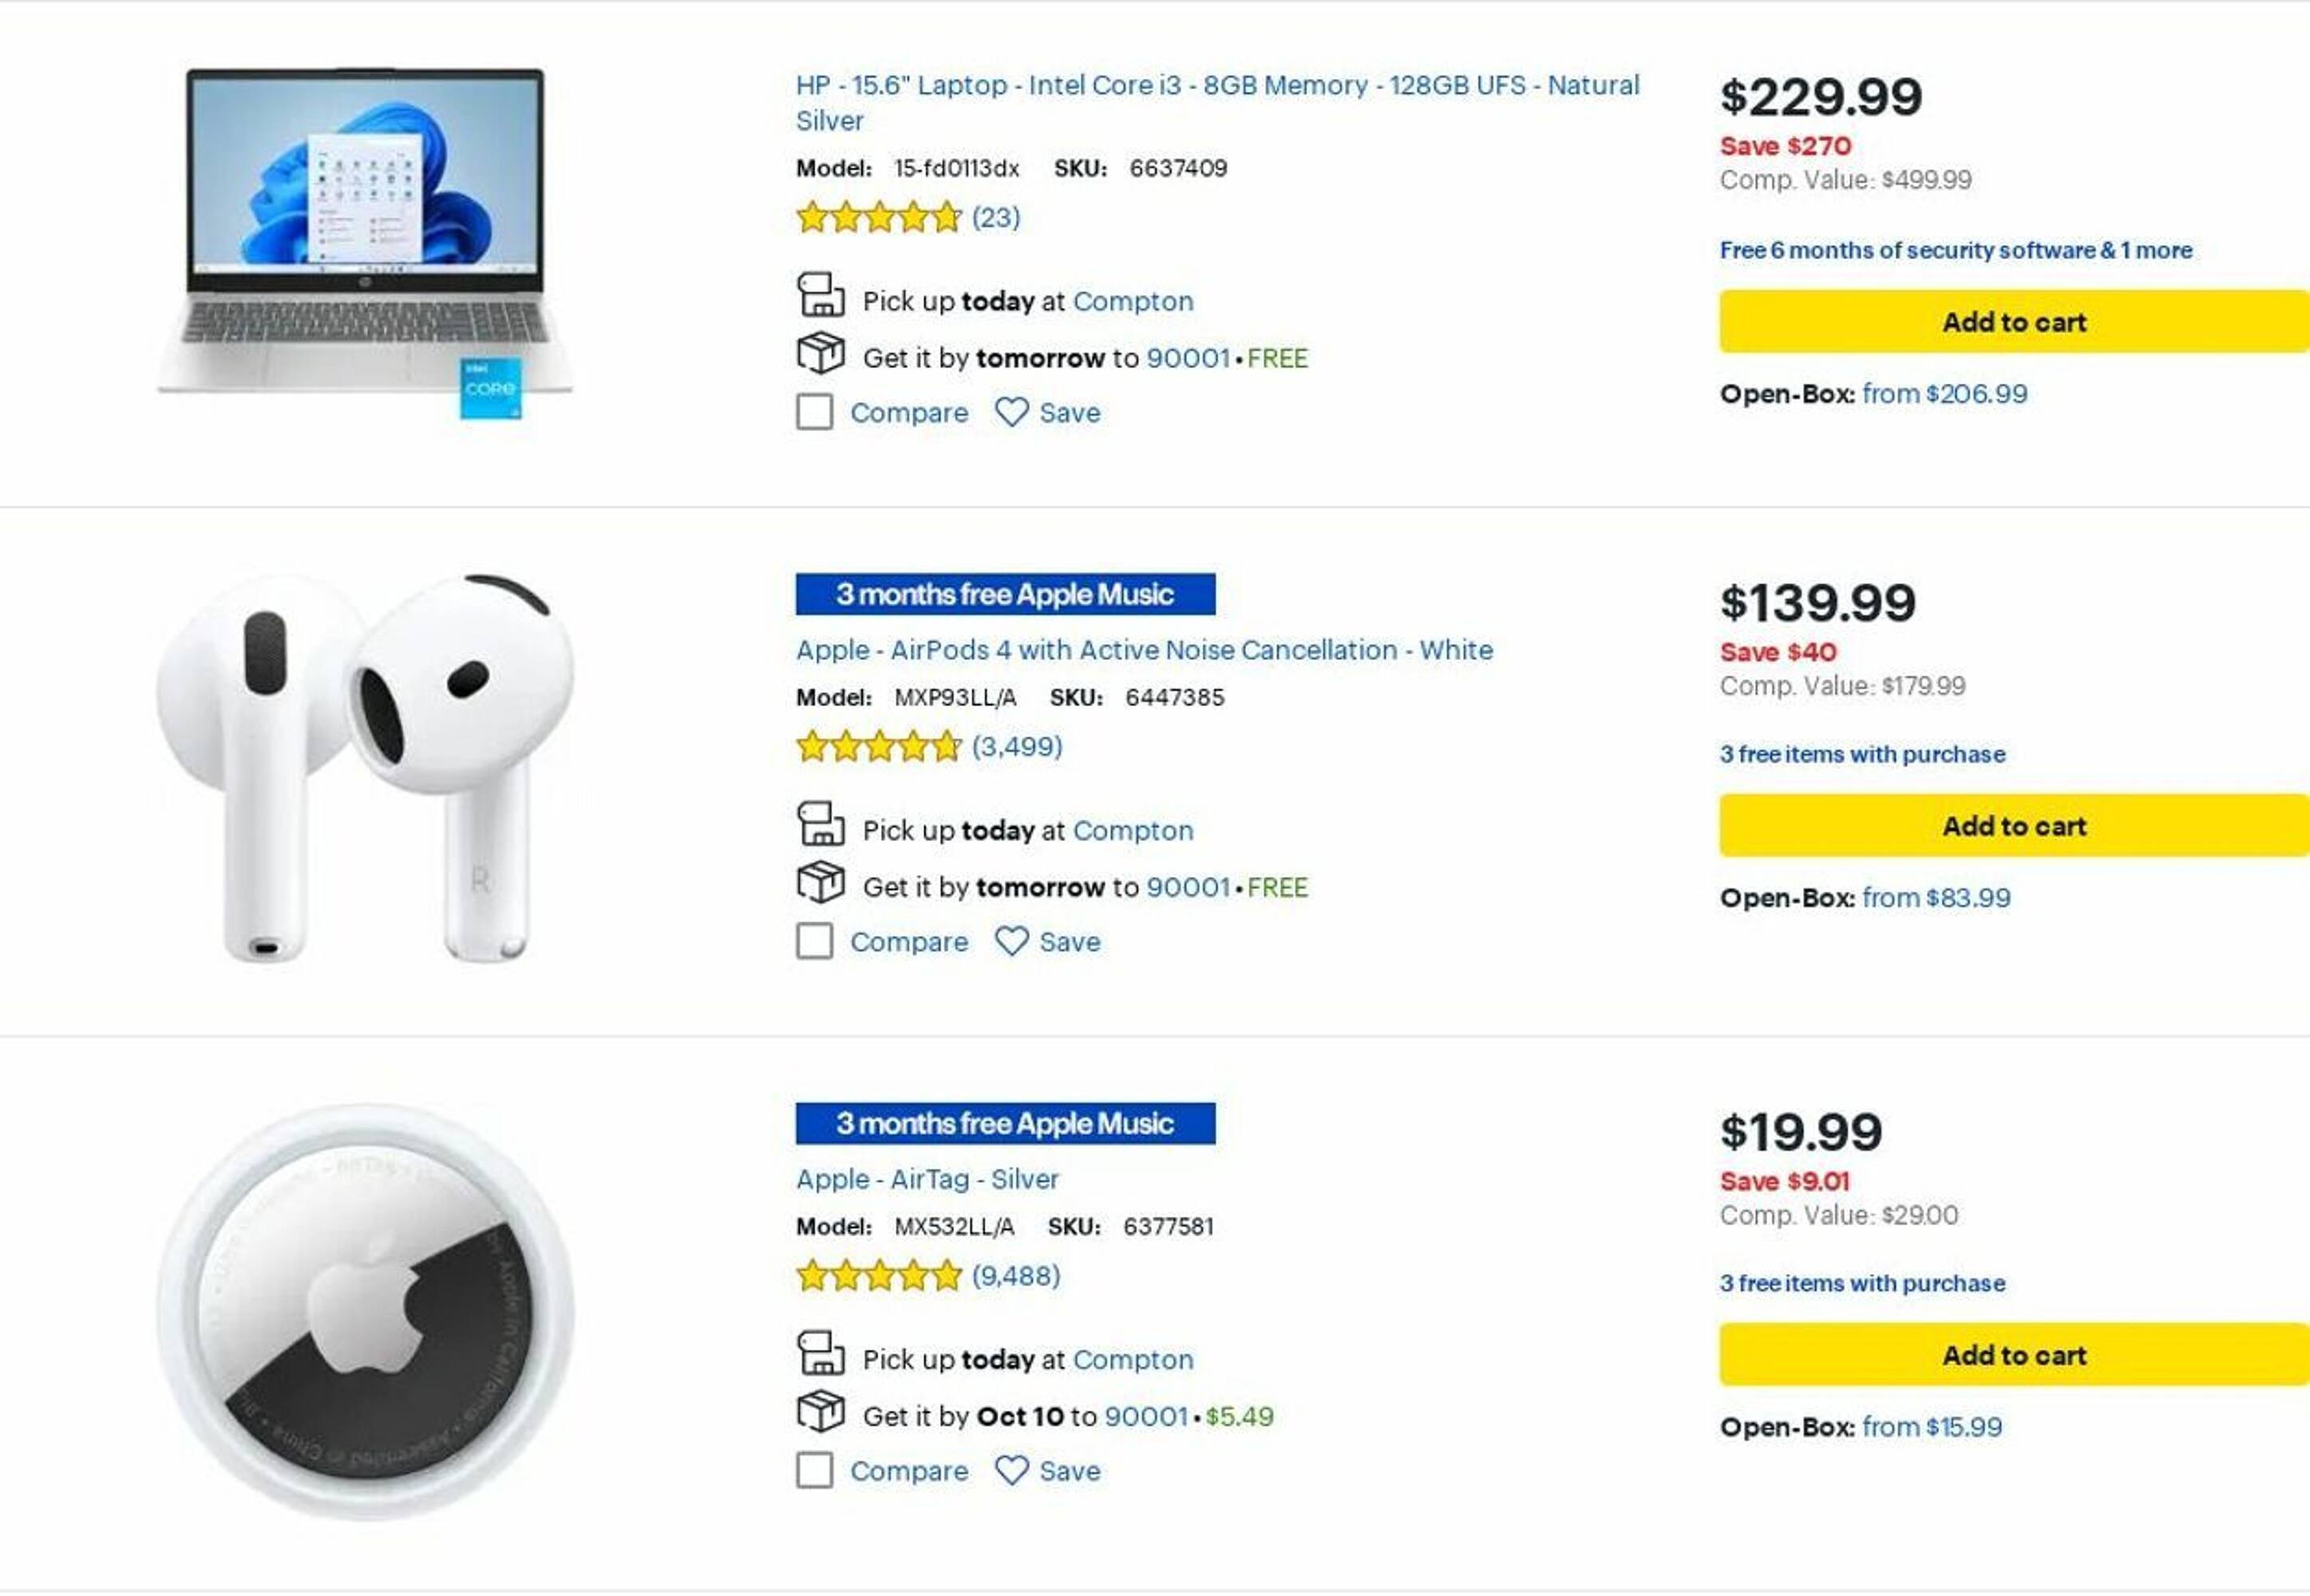Click the HP laptop product thumbnail
The height and width of the screenshot is (1596, 2310).
[366, 240]
